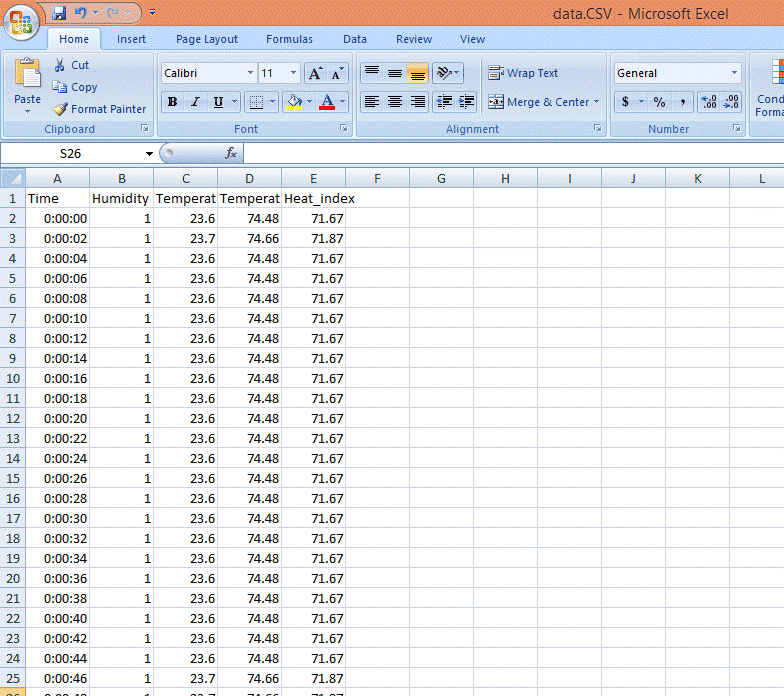Apply accounting dollar number format
Image resolution: width=784 pixels, height=696 pixels.
point(626,102)
